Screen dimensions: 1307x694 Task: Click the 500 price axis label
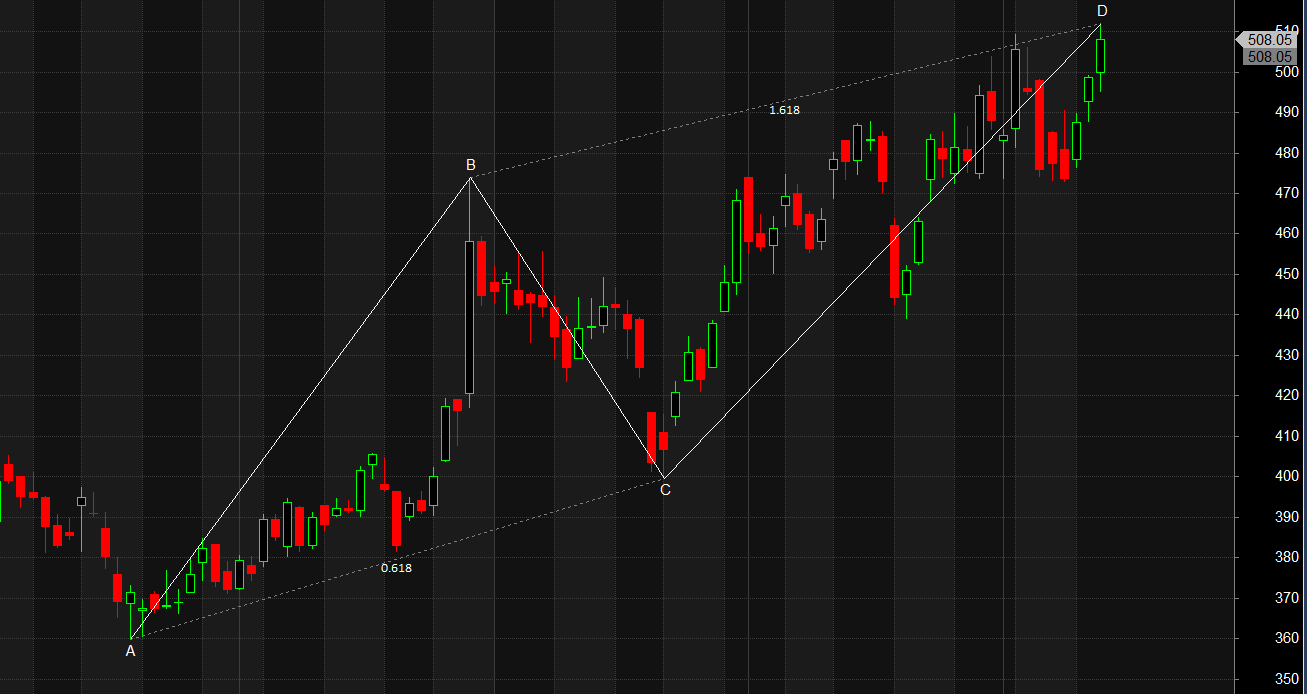click(1286, 72)
